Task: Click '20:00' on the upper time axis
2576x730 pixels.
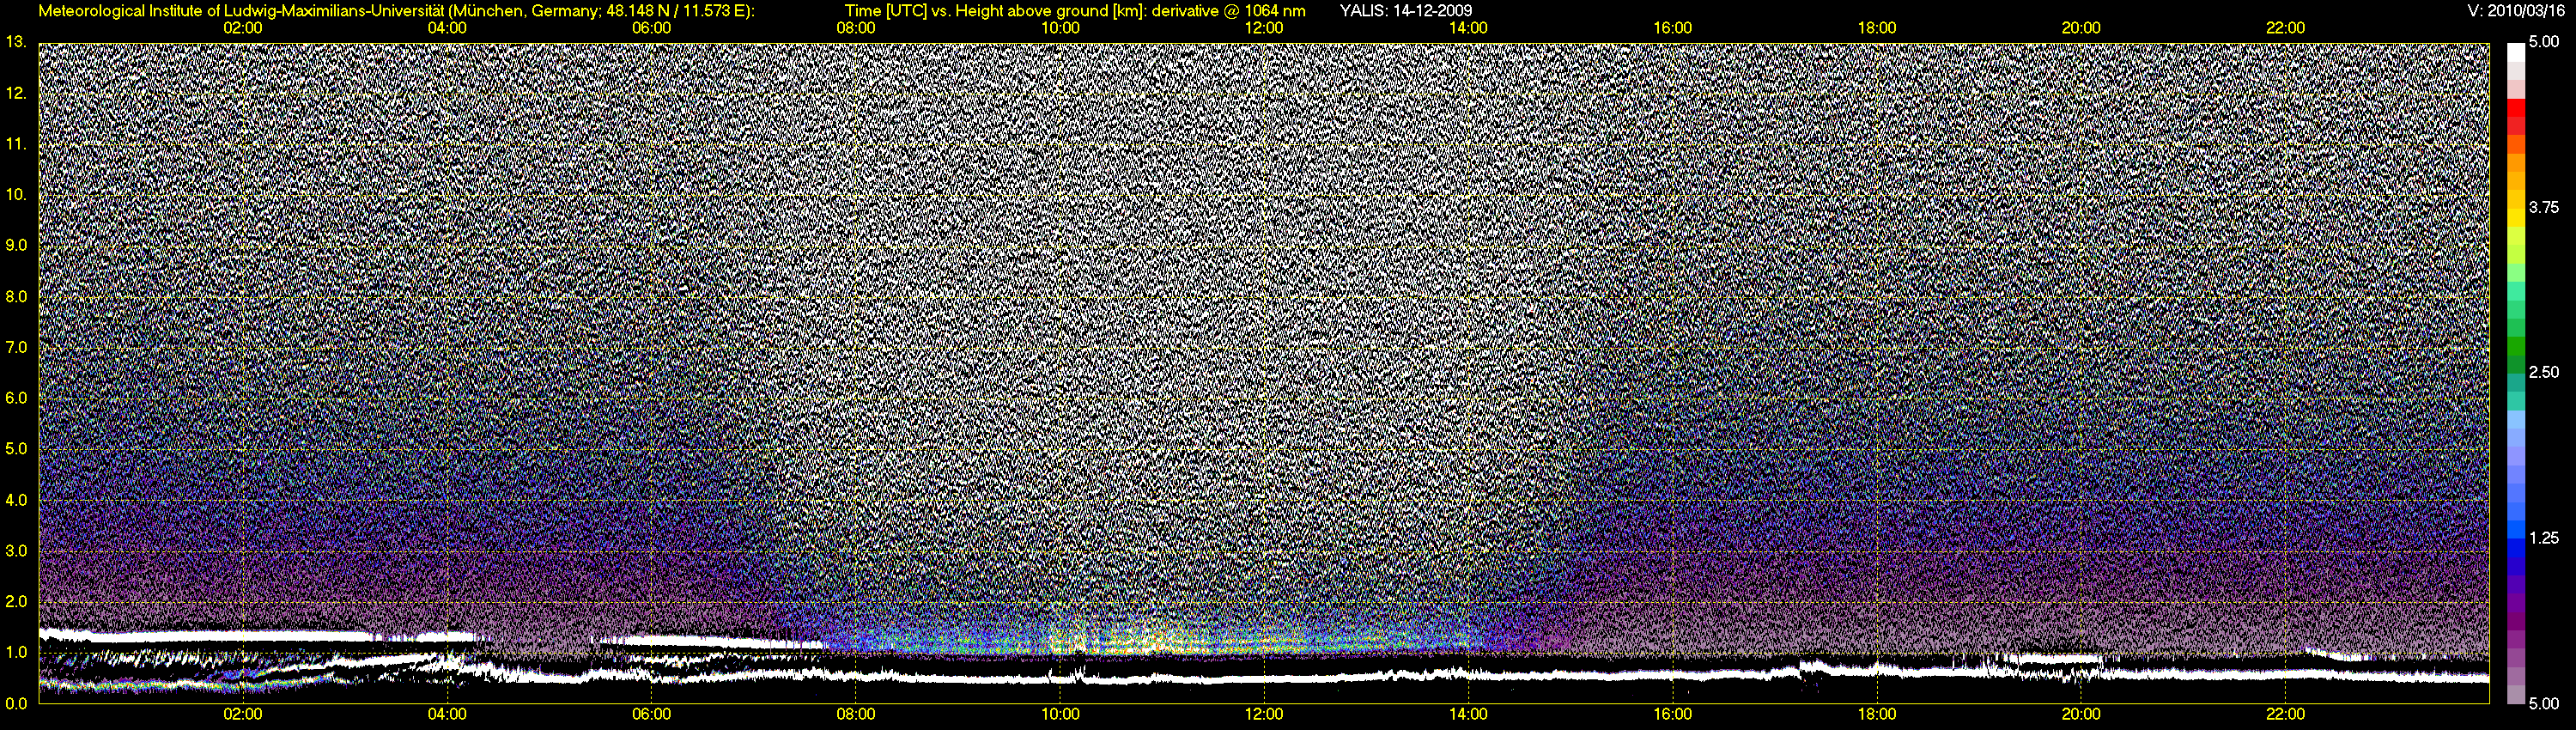Action: click(2081, 28)
